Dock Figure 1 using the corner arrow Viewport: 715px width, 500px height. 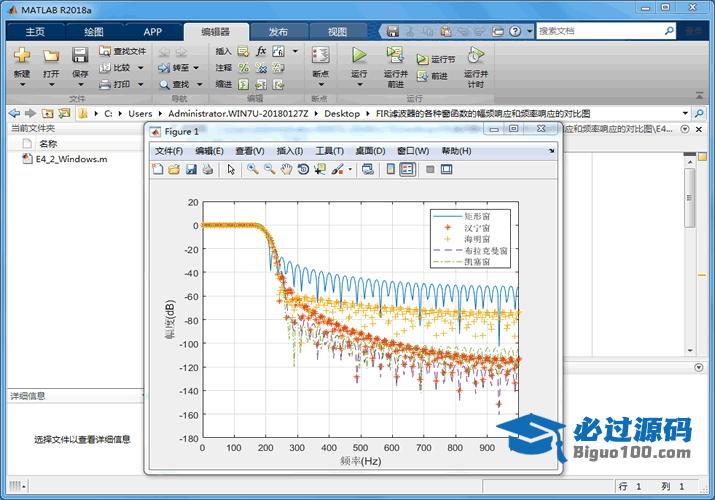pos(551,151)
